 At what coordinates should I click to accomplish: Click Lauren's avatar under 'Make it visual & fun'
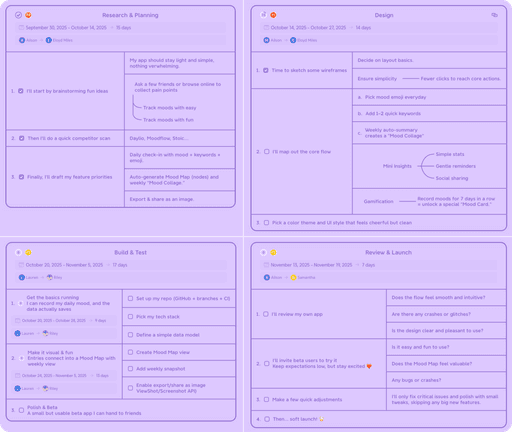[18, 388]
